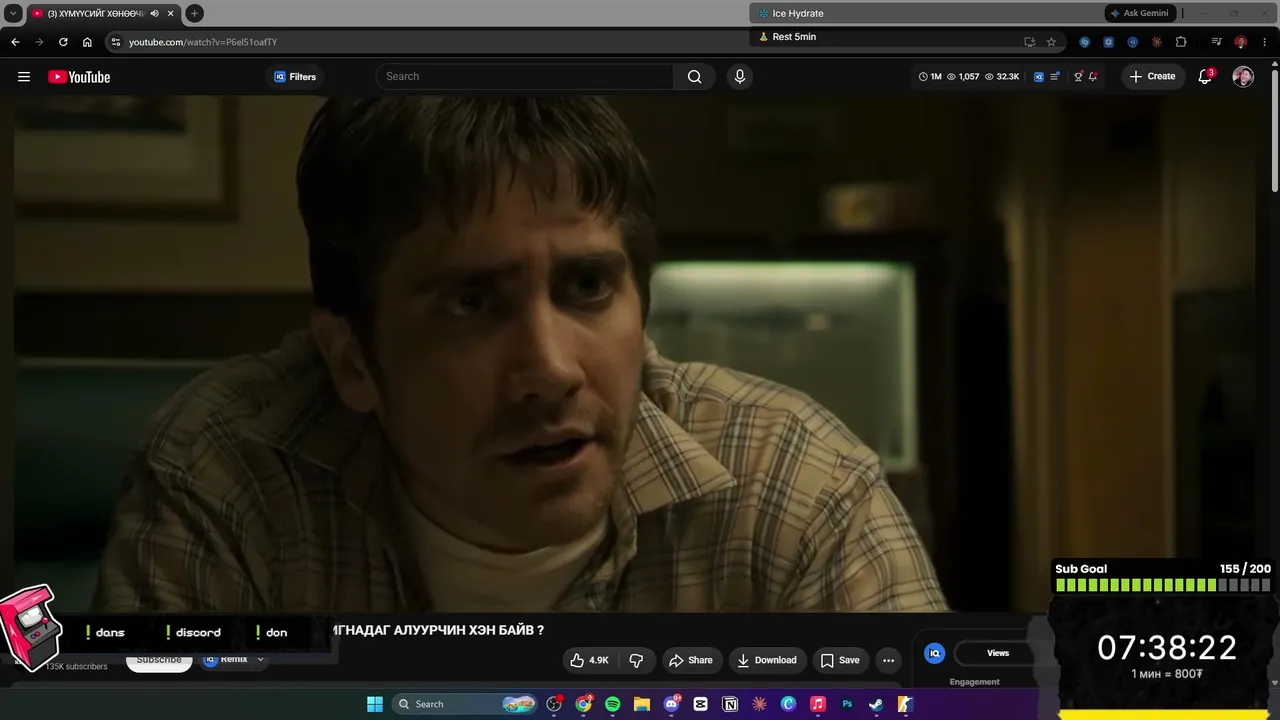
Task: Open Discord from the taskbar
Action: coord(671,704)
